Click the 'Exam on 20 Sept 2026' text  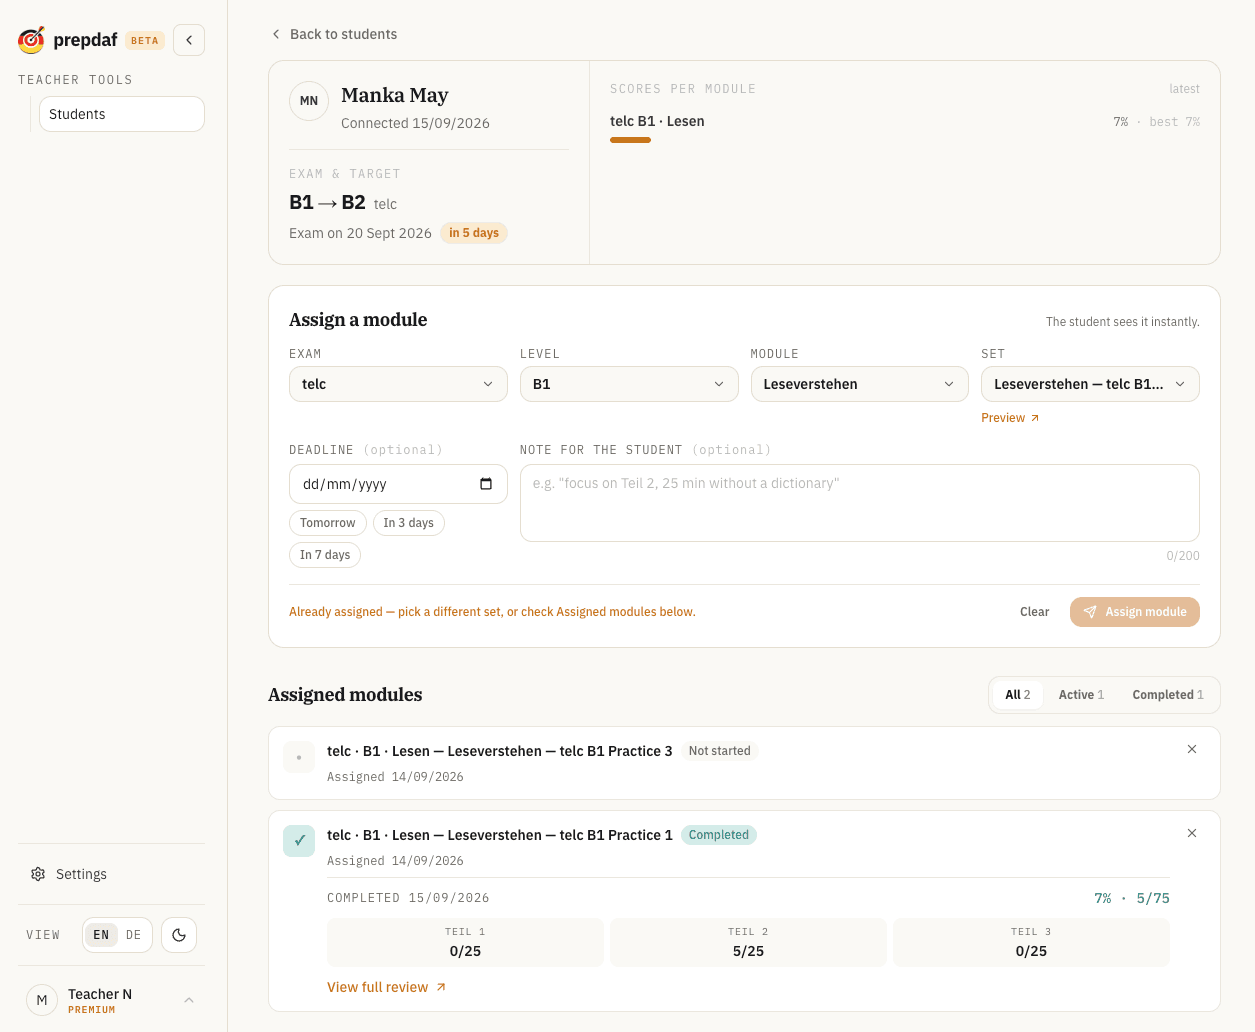[360, 233]
